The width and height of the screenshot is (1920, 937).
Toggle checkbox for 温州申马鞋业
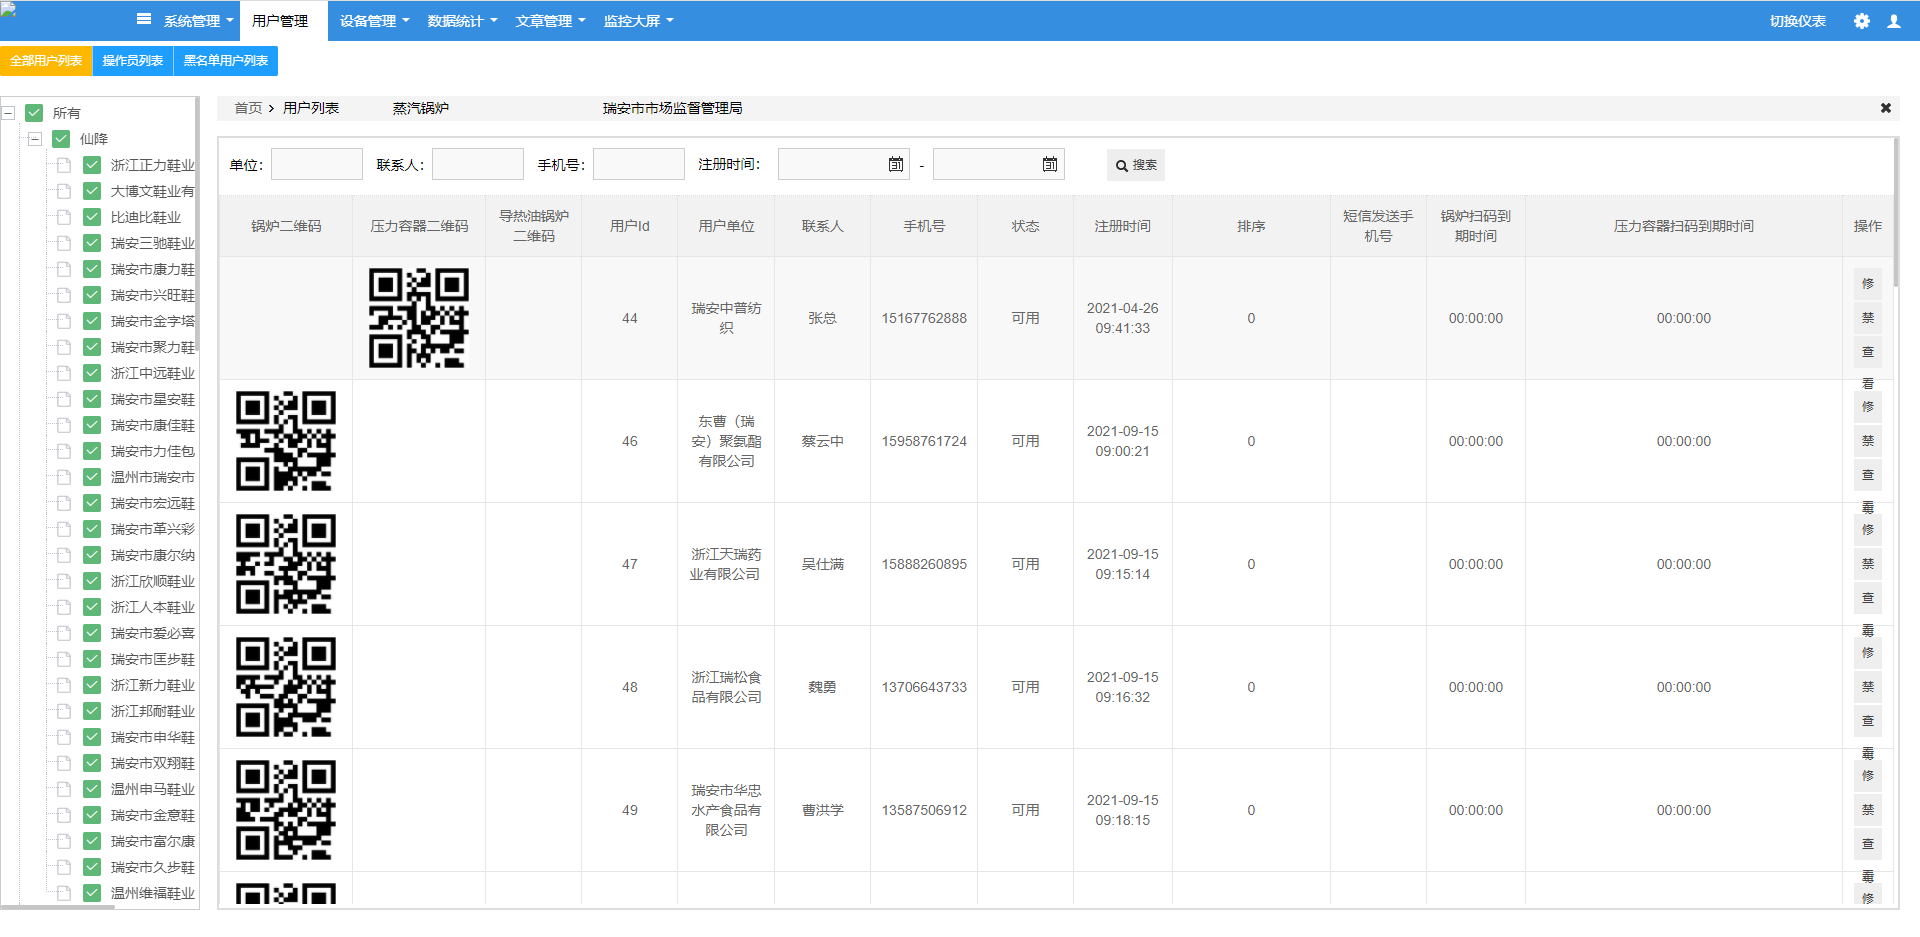tap(92, 789)
